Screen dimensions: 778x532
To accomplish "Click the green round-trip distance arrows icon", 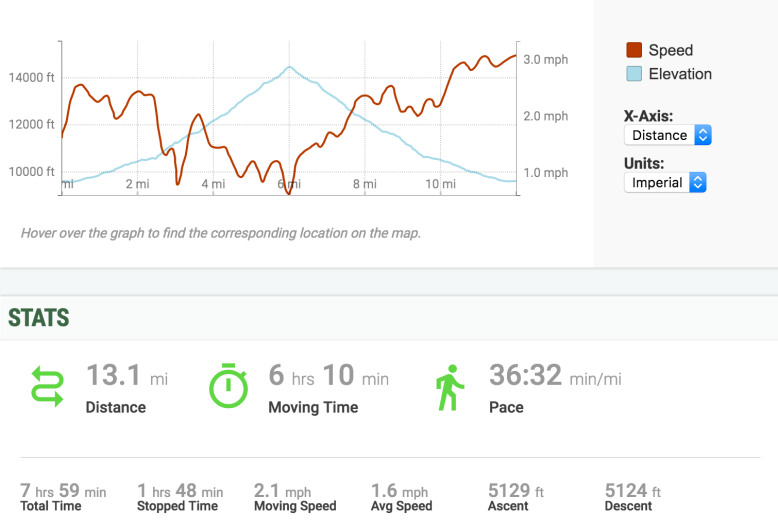I will coord(47,386).
